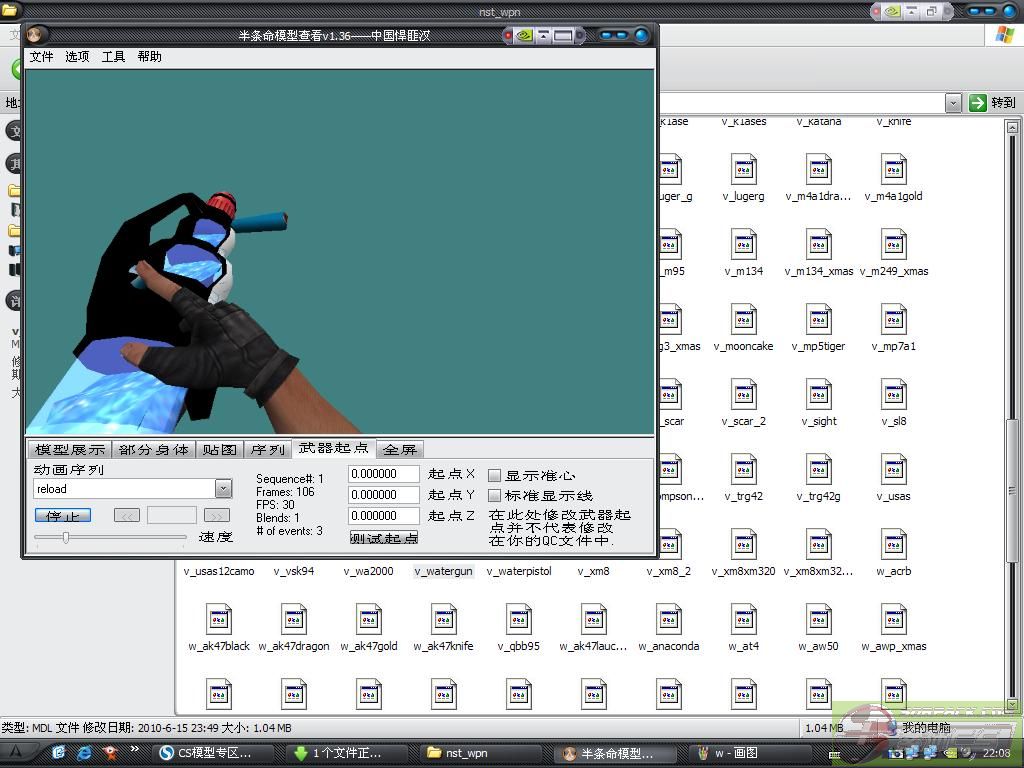Open the v_m4a1gold model file

(x=894, y=170)
